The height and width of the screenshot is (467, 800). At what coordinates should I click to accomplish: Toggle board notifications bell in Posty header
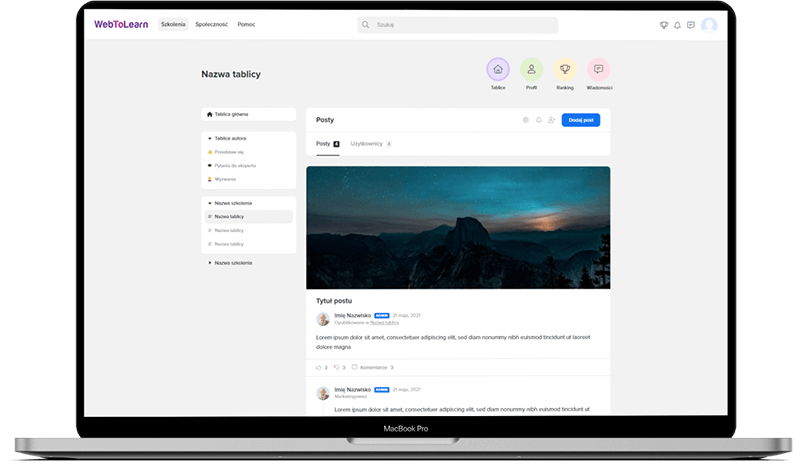[x=539, y=120]
